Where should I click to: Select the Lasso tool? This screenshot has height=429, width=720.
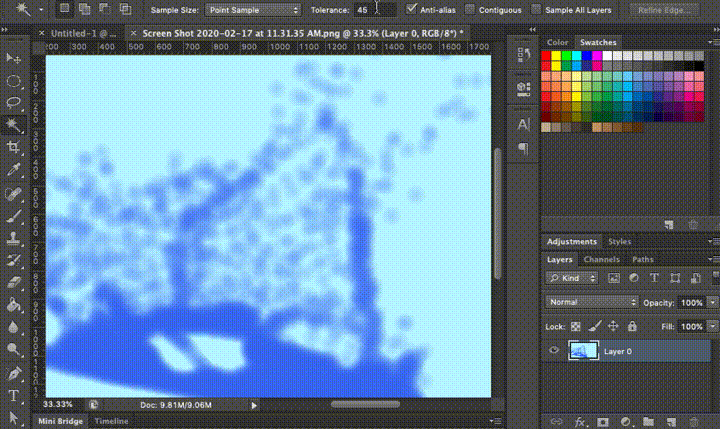point(13,102)
